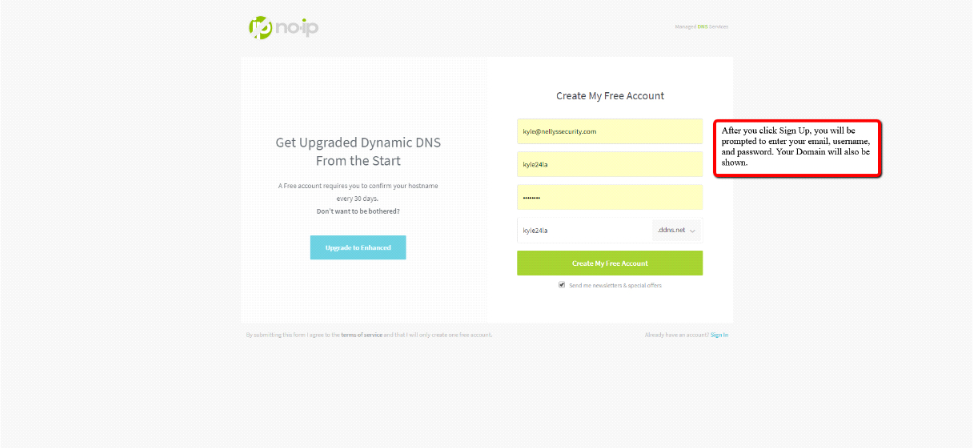Viewport: 974px width, 448px height.
Task: Click the email field containing kyle@nellyssecurity.com
Action: pyautogui.click(x=609, y=131)
